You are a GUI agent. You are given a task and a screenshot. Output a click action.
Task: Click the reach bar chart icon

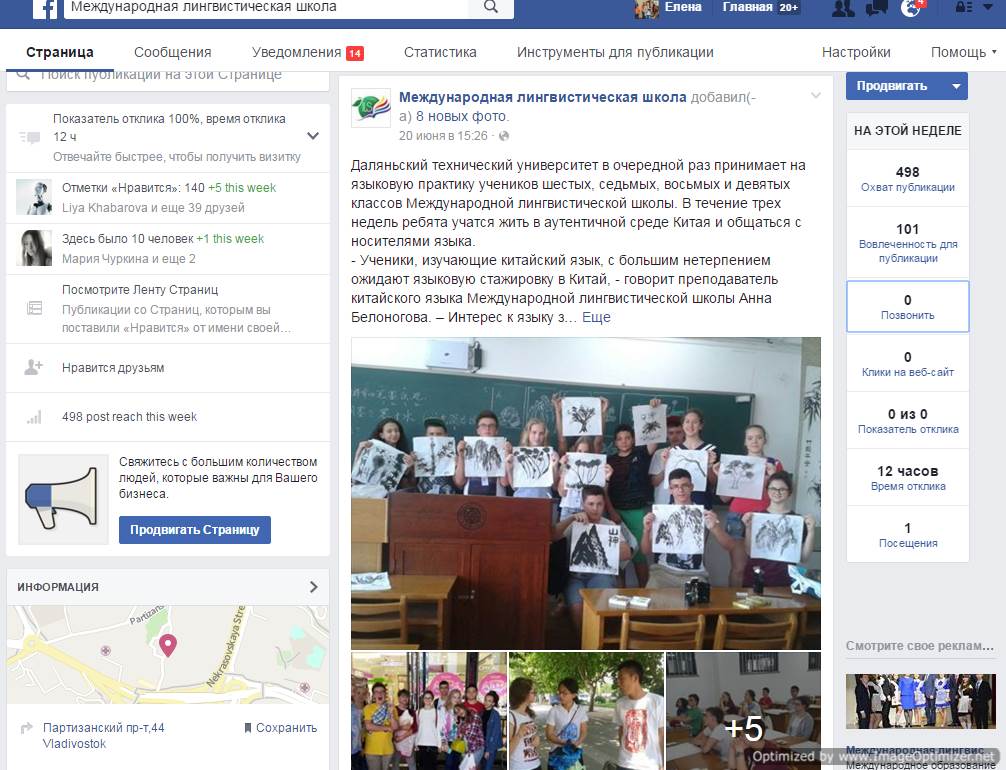coord(33,417)
